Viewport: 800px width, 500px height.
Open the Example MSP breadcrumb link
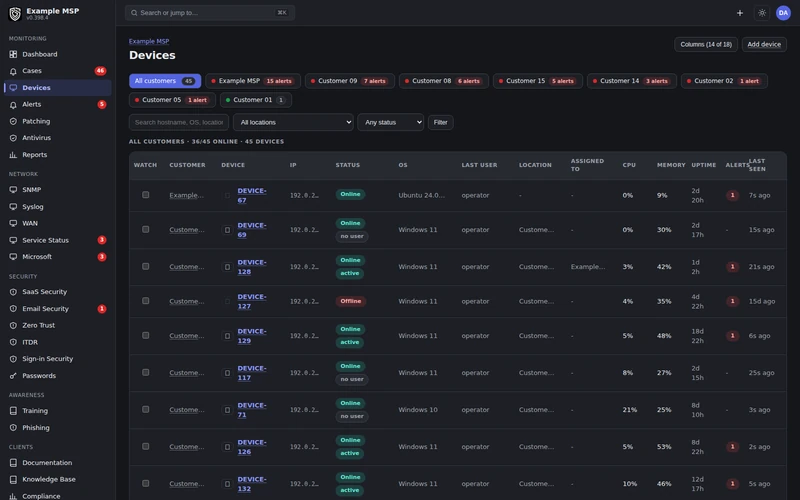point(149,41)
